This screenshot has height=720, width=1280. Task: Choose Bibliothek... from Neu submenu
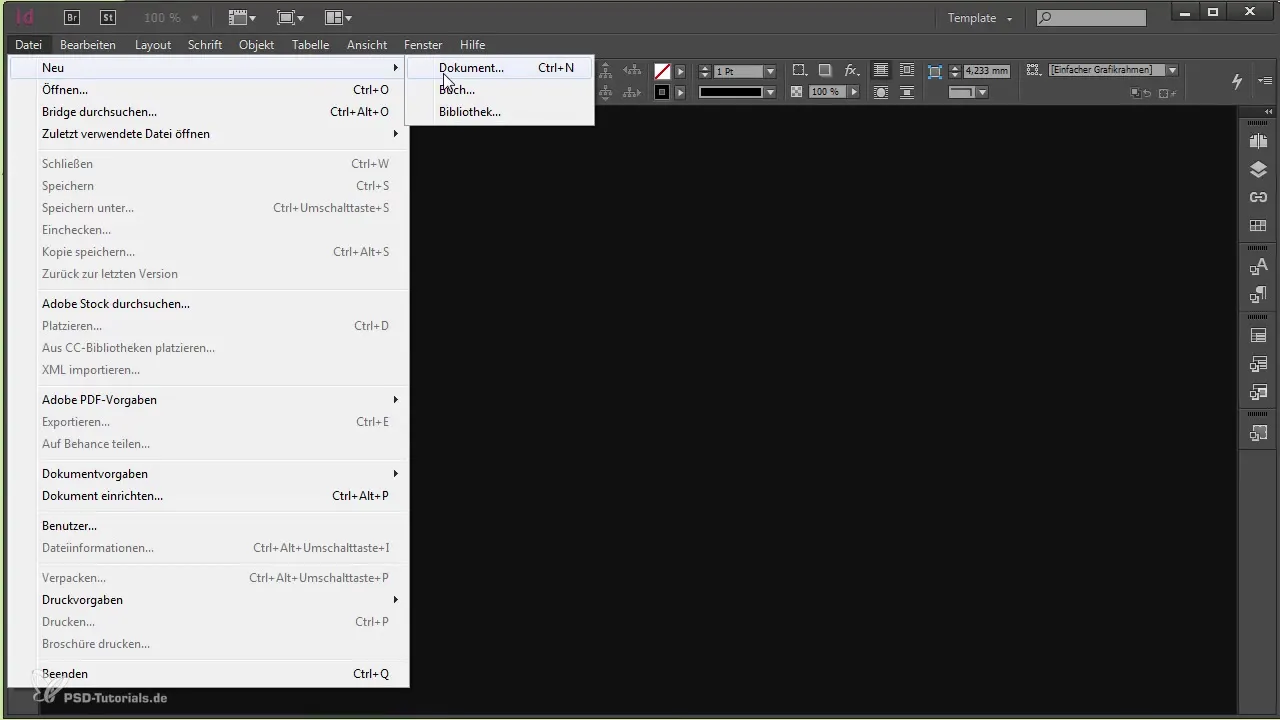(499, 112)
